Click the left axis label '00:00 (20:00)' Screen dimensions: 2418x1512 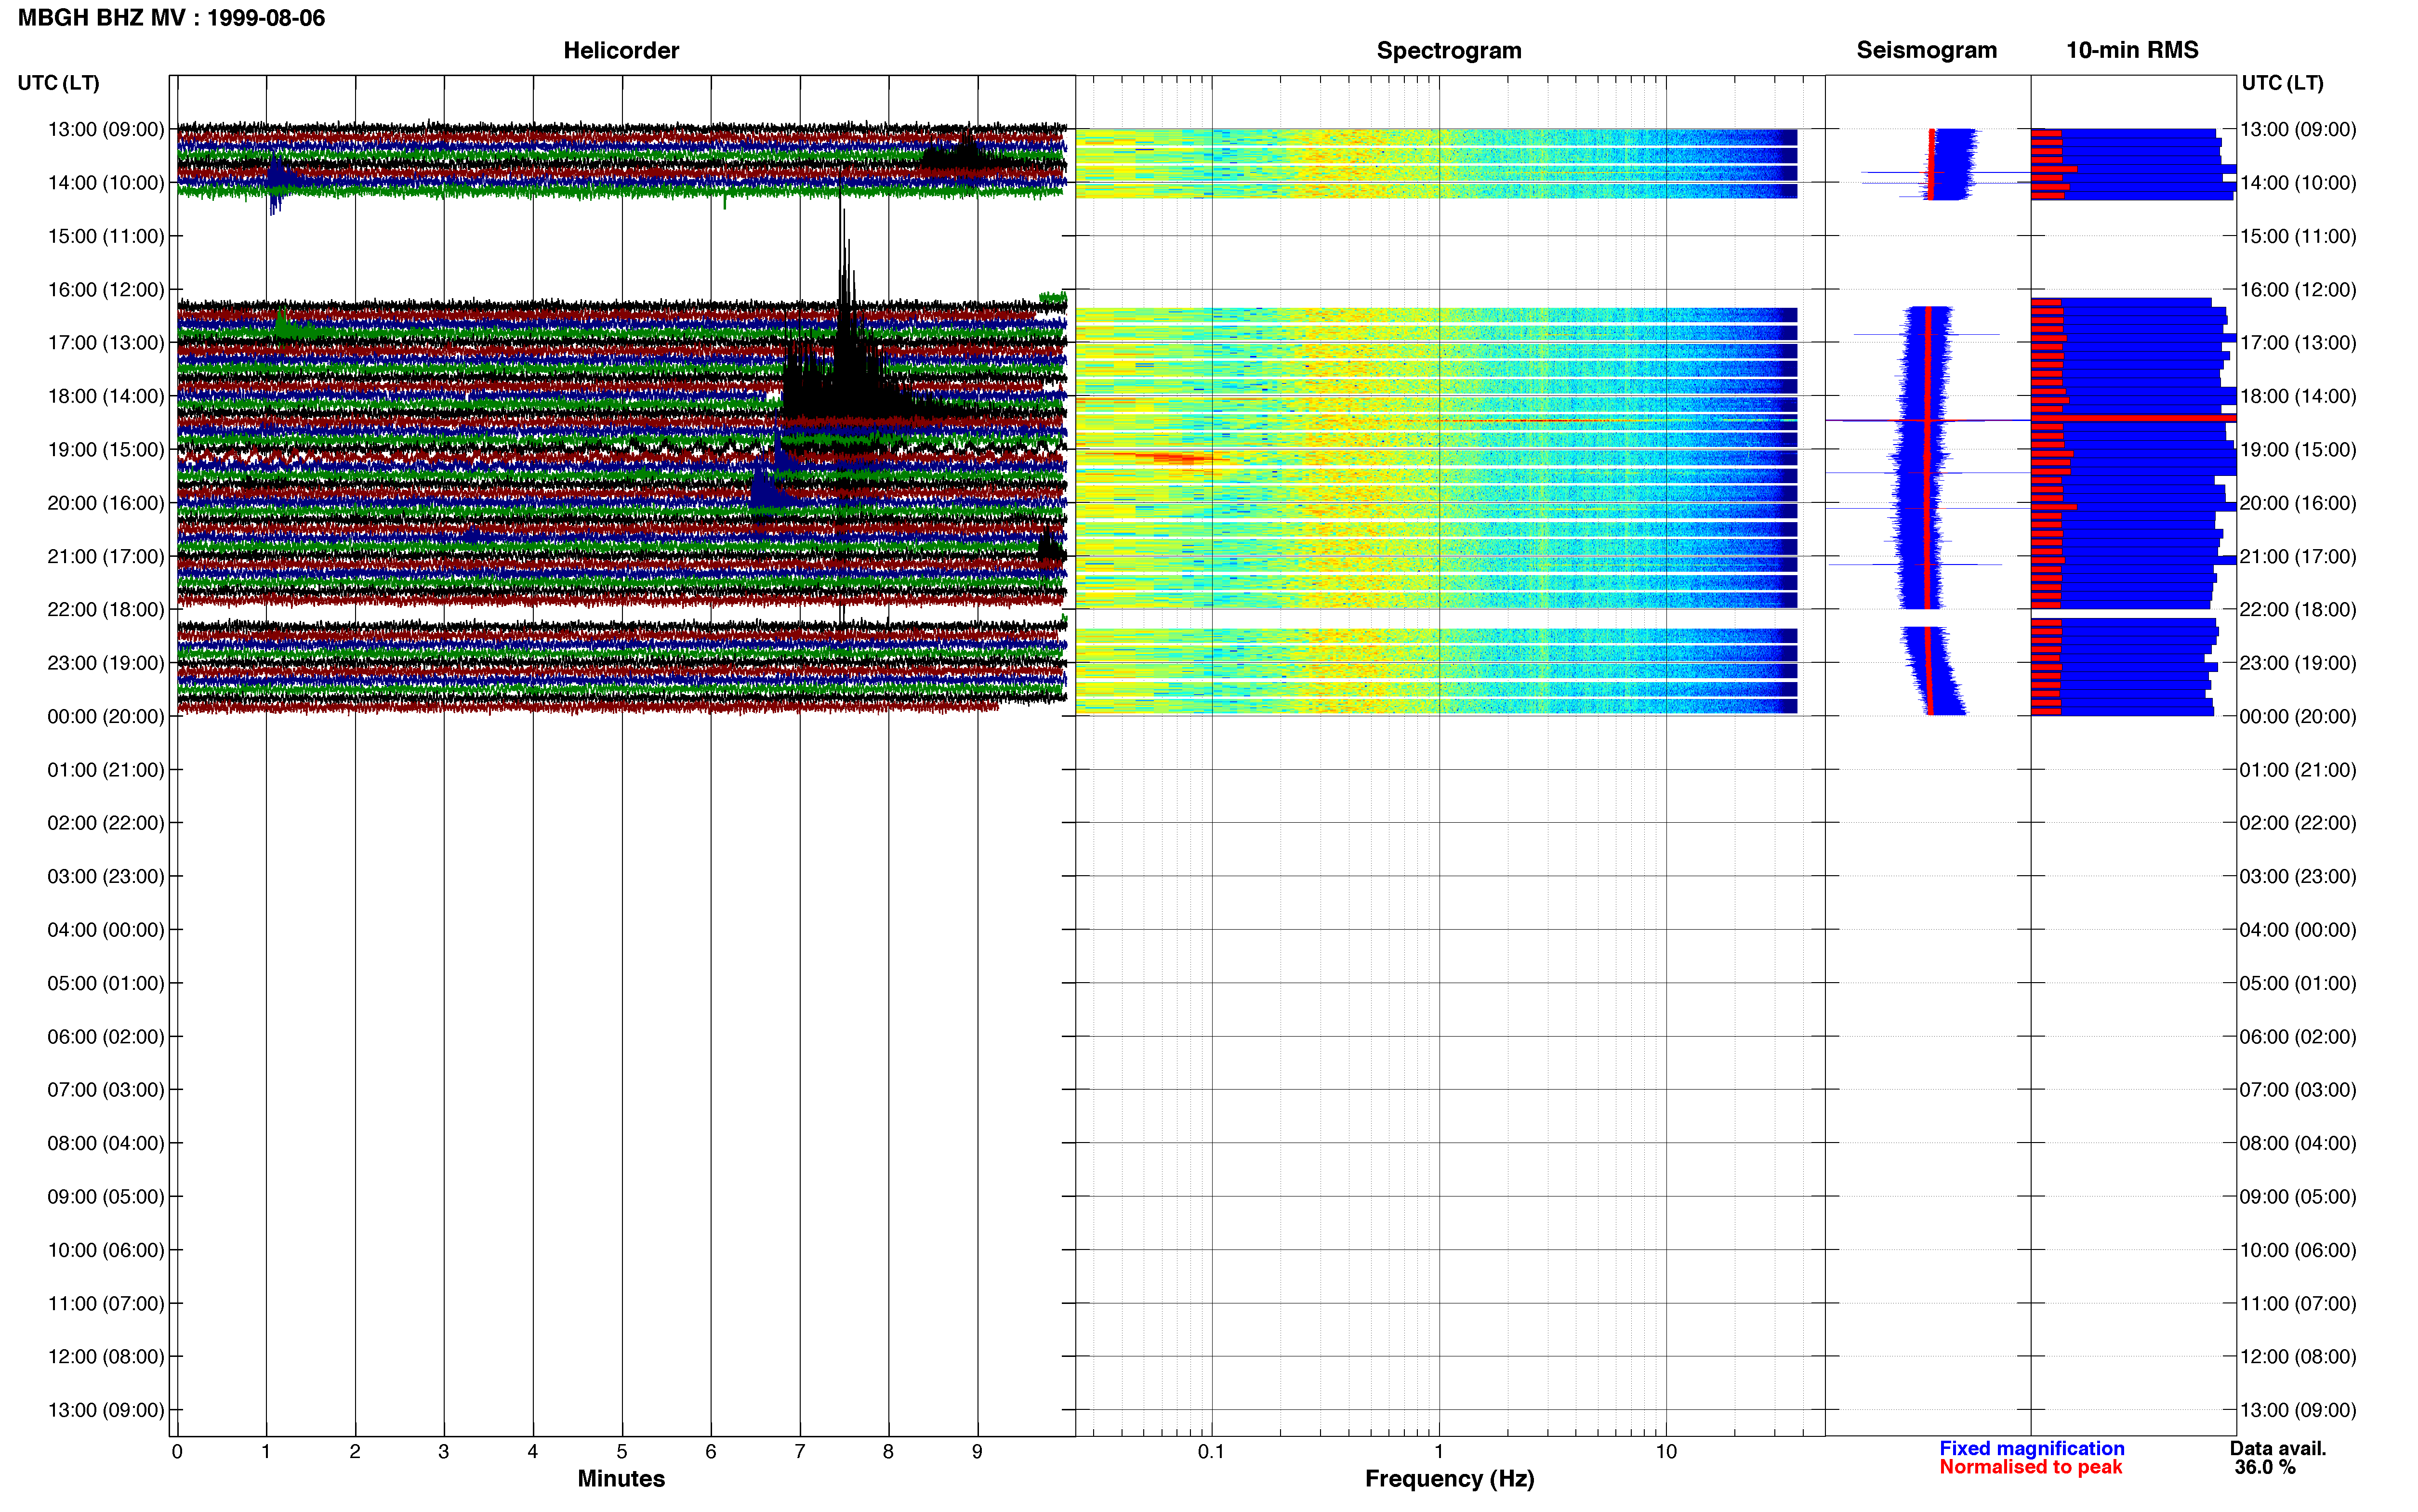pyautogui.click(x=106, y=716)
